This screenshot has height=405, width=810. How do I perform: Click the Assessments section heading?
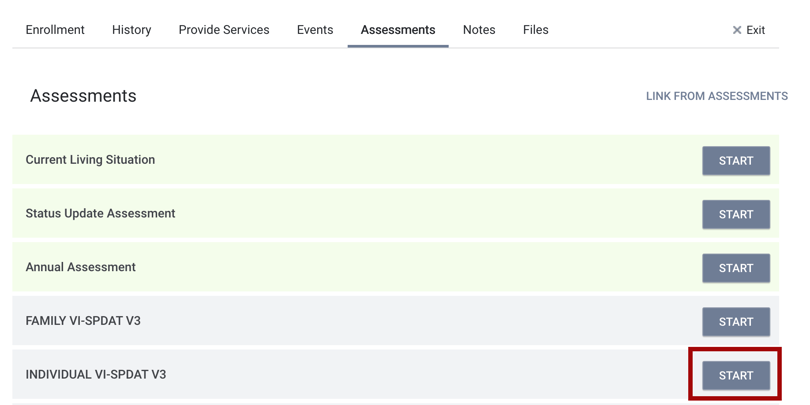(83, 96)
